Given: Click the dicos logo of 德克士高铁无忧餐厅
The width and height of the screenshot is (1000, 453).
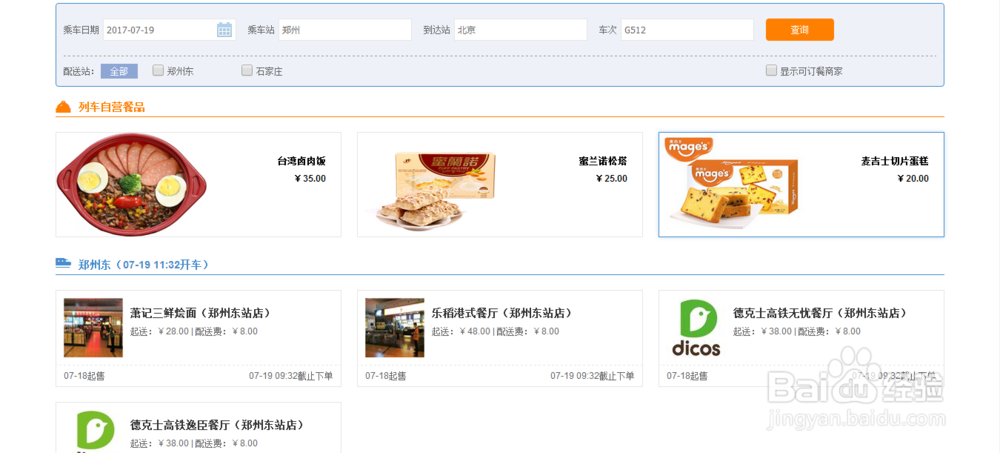Looking at the screenshot, I should tap(696, 327).
